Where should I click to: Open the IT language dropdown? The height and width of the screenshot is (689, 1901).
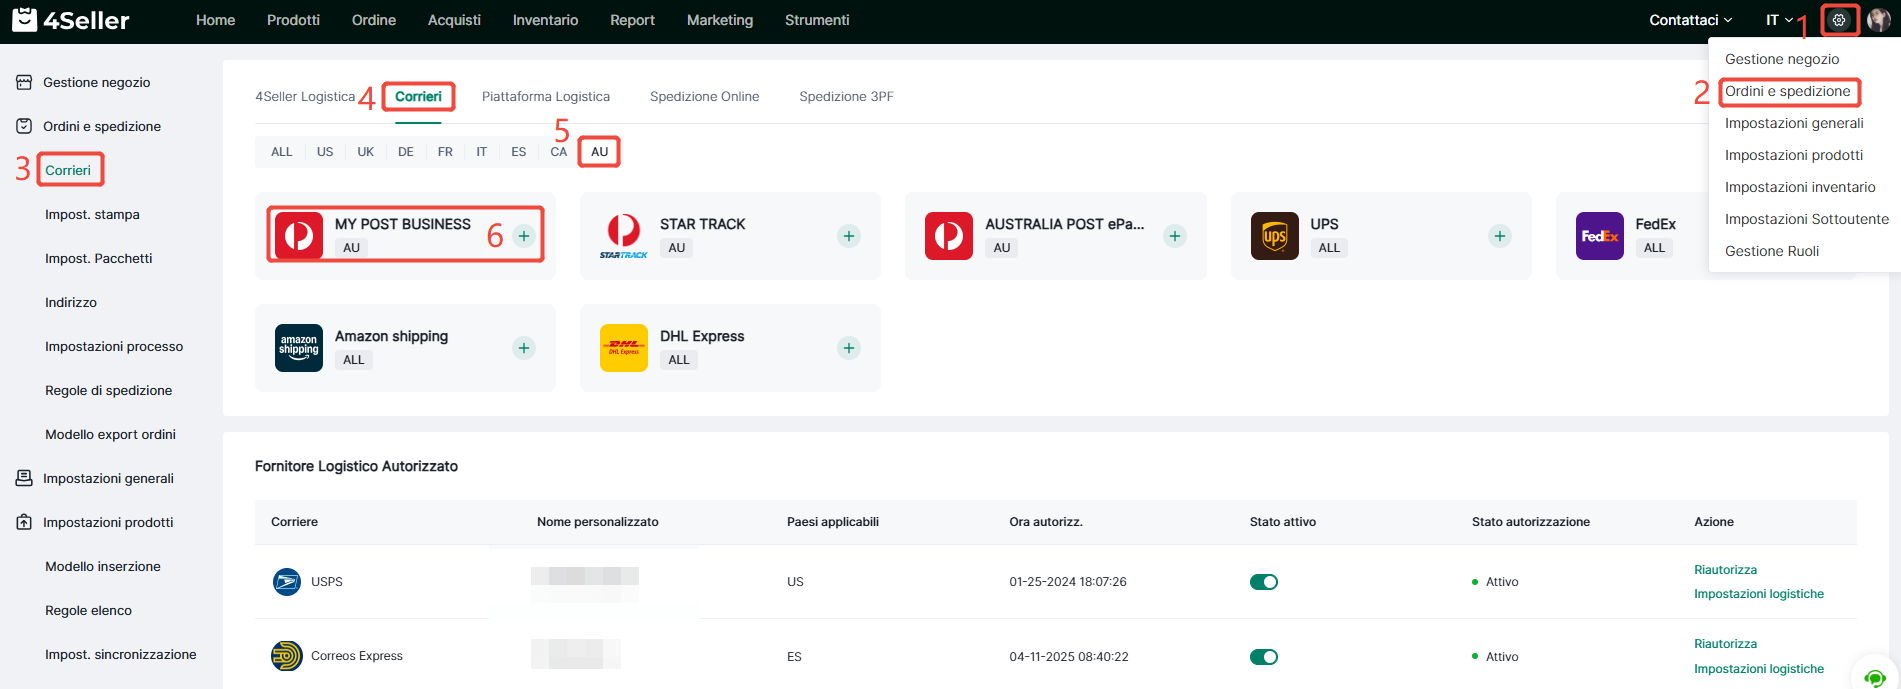[1779, 20]
